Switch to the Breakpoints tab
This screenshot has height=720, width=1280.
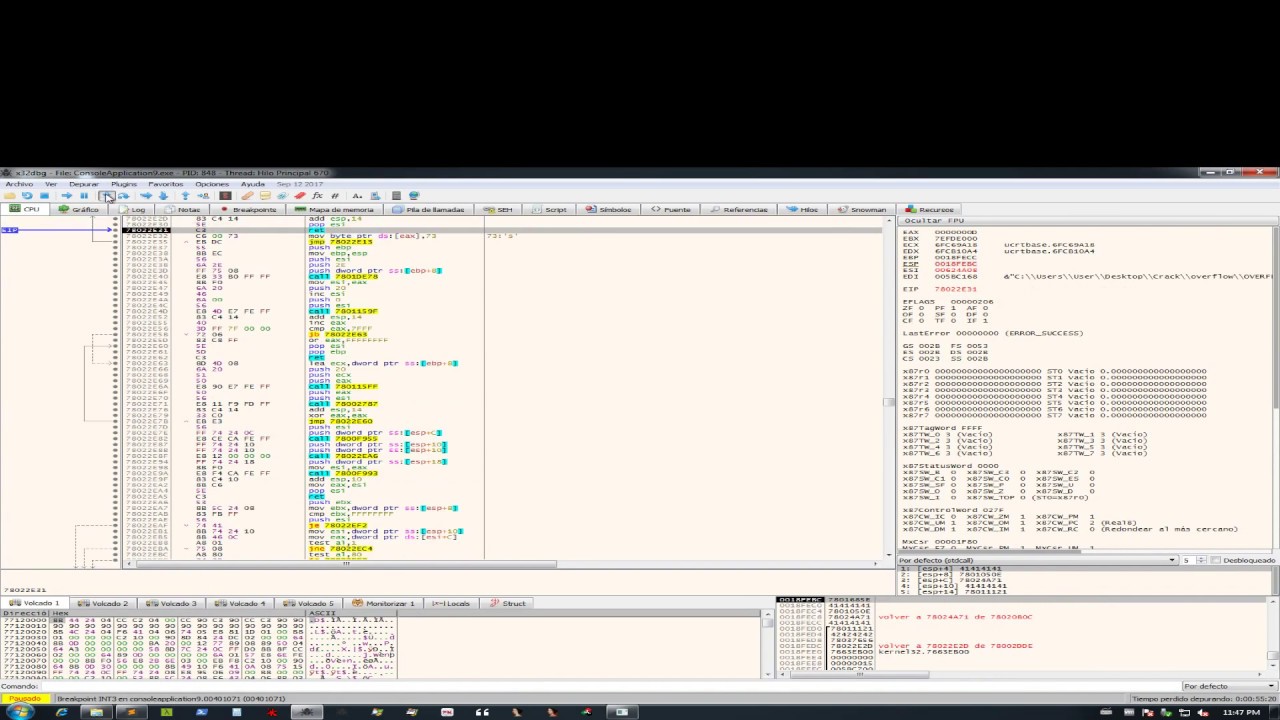tap(249, 210)
